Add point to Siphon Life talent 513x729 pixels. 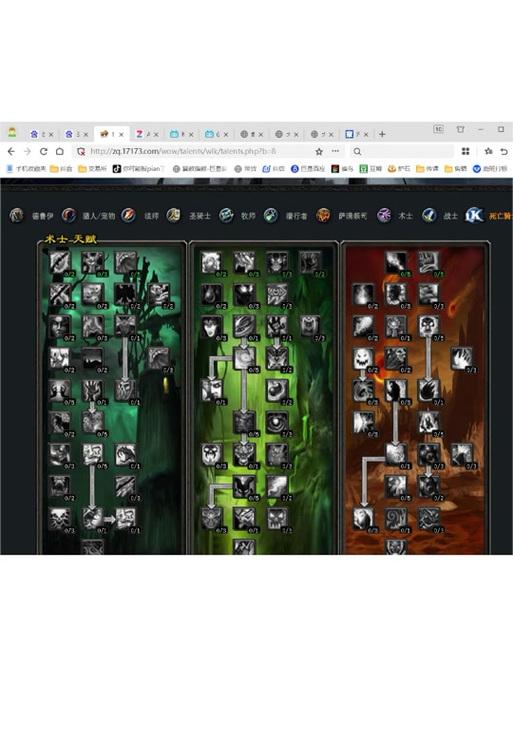pos(93,391)
